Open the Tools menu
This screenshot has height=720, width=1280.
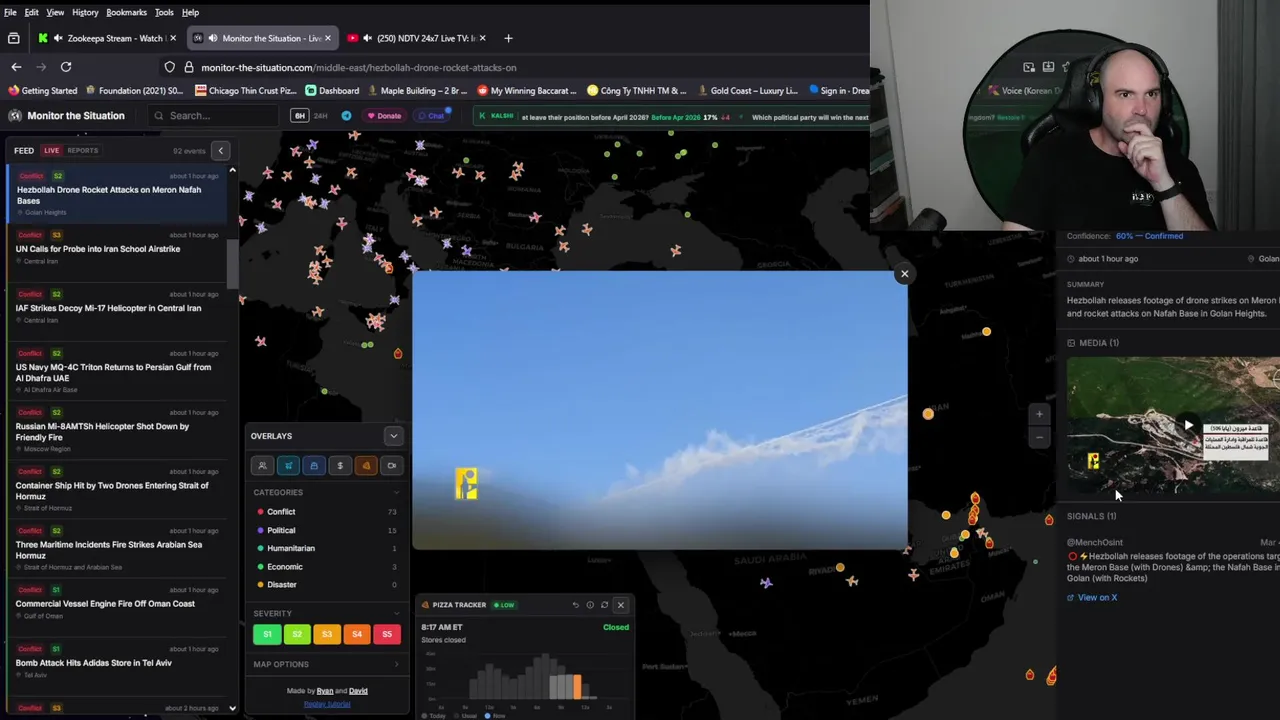[x=164, y=12]
